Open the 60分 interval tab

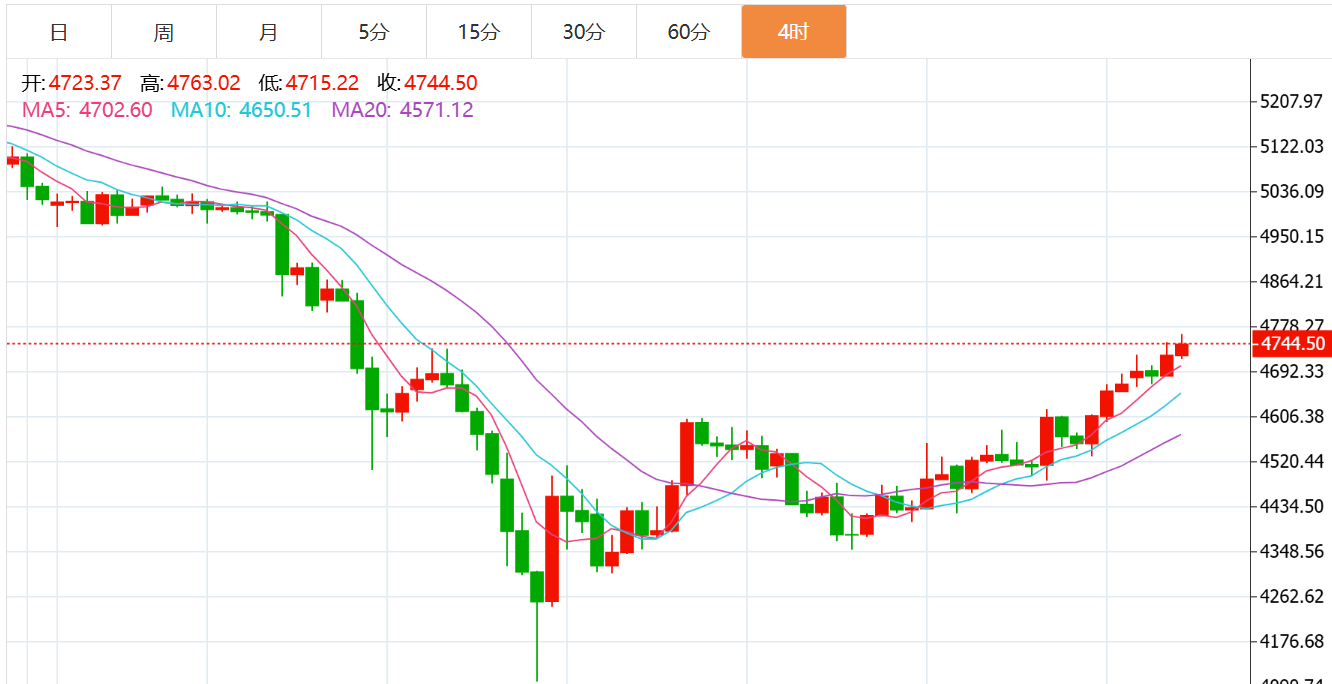point(689,32)
